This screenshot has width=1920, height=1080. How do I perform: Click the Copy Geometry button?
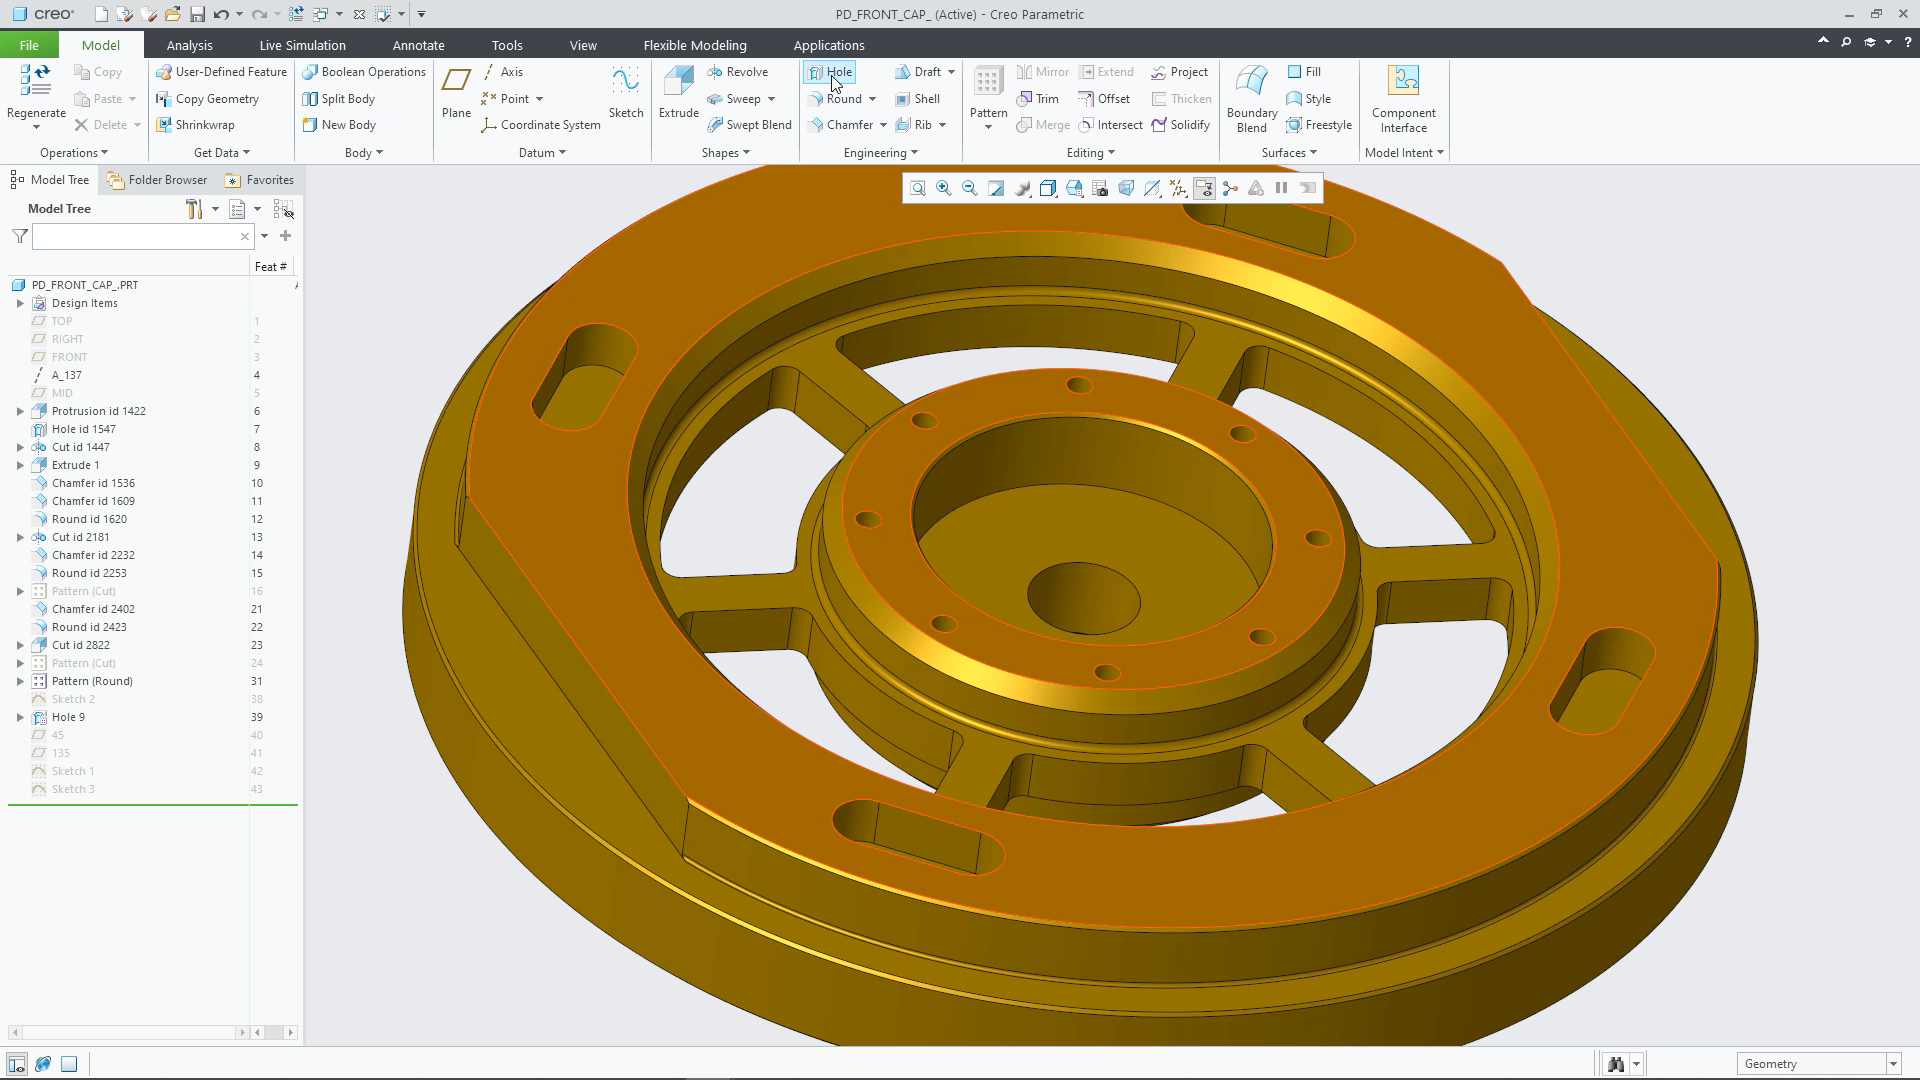208,99
